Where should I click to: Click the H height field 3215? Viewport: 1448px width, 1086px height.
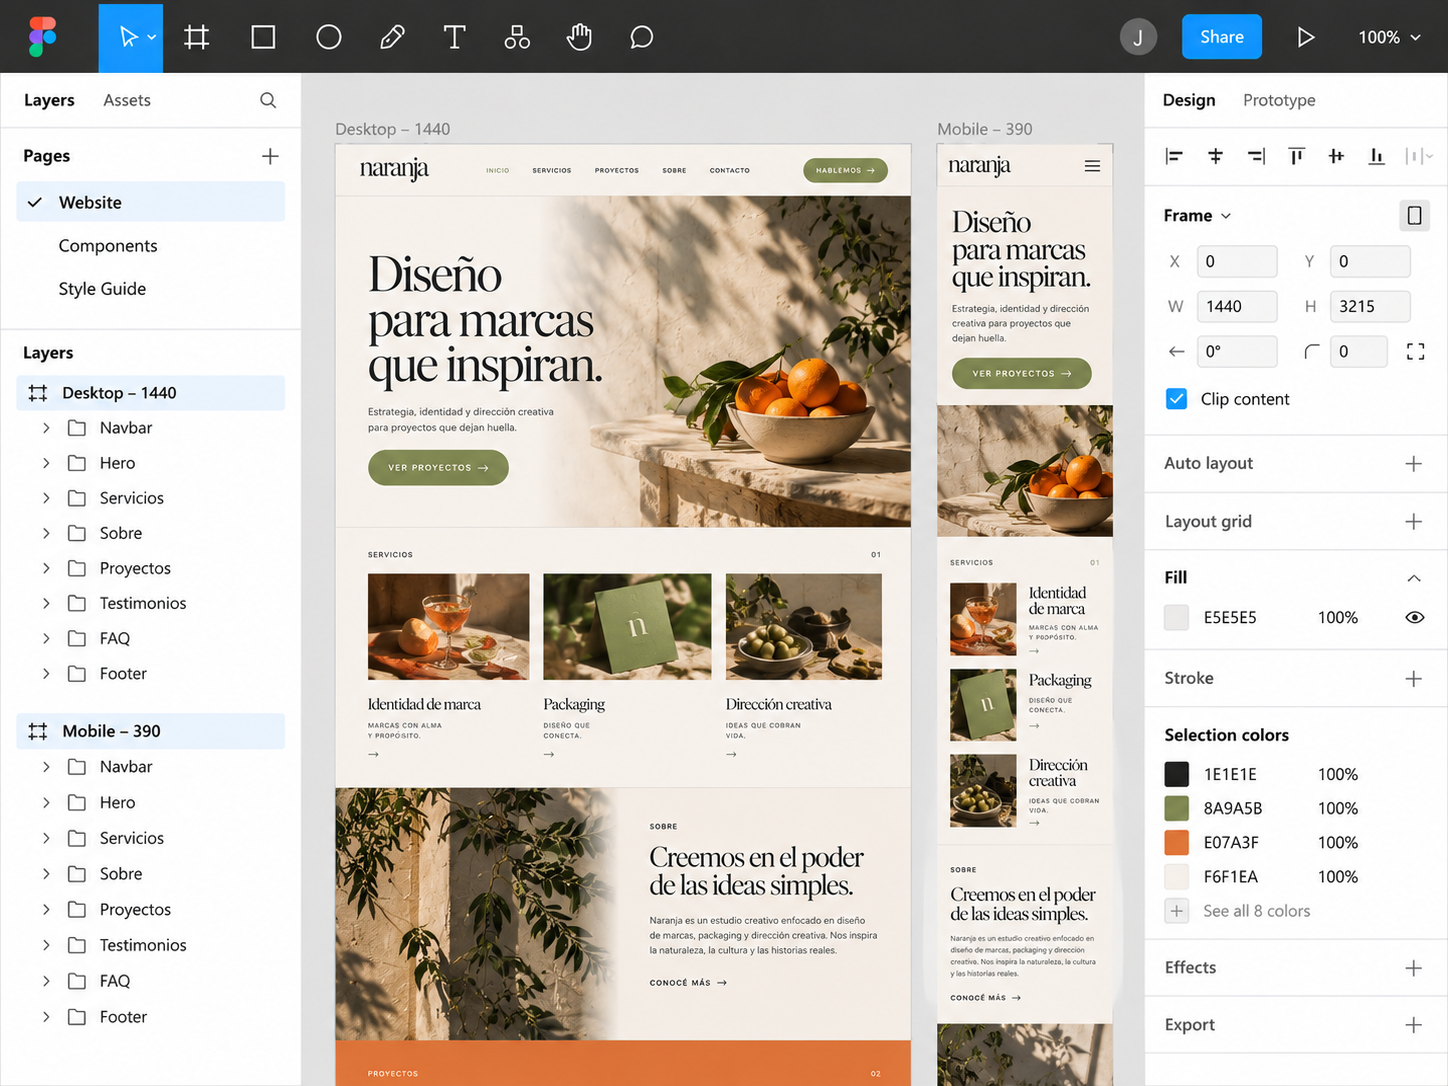(1370, 306)
